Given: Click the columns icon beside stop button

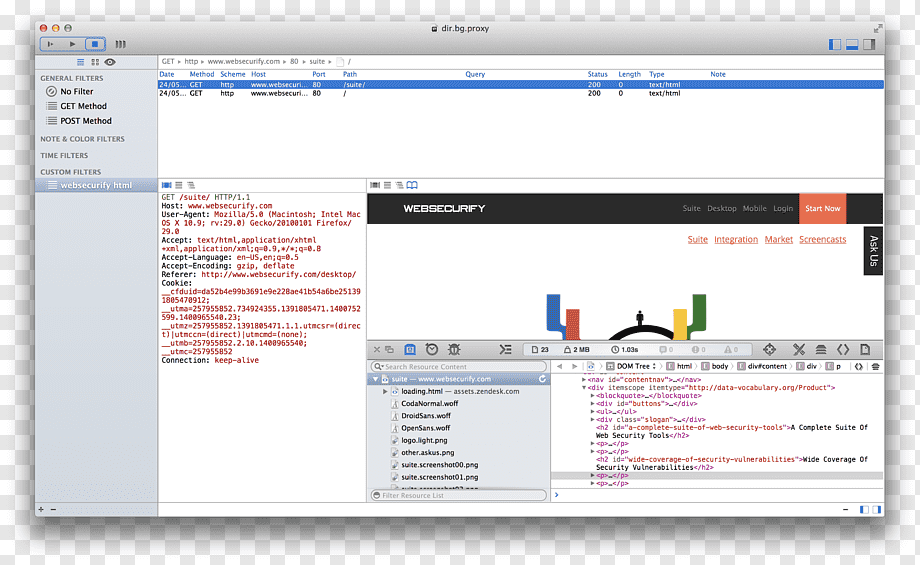Looking at the screenshot, I should [120, 44].
